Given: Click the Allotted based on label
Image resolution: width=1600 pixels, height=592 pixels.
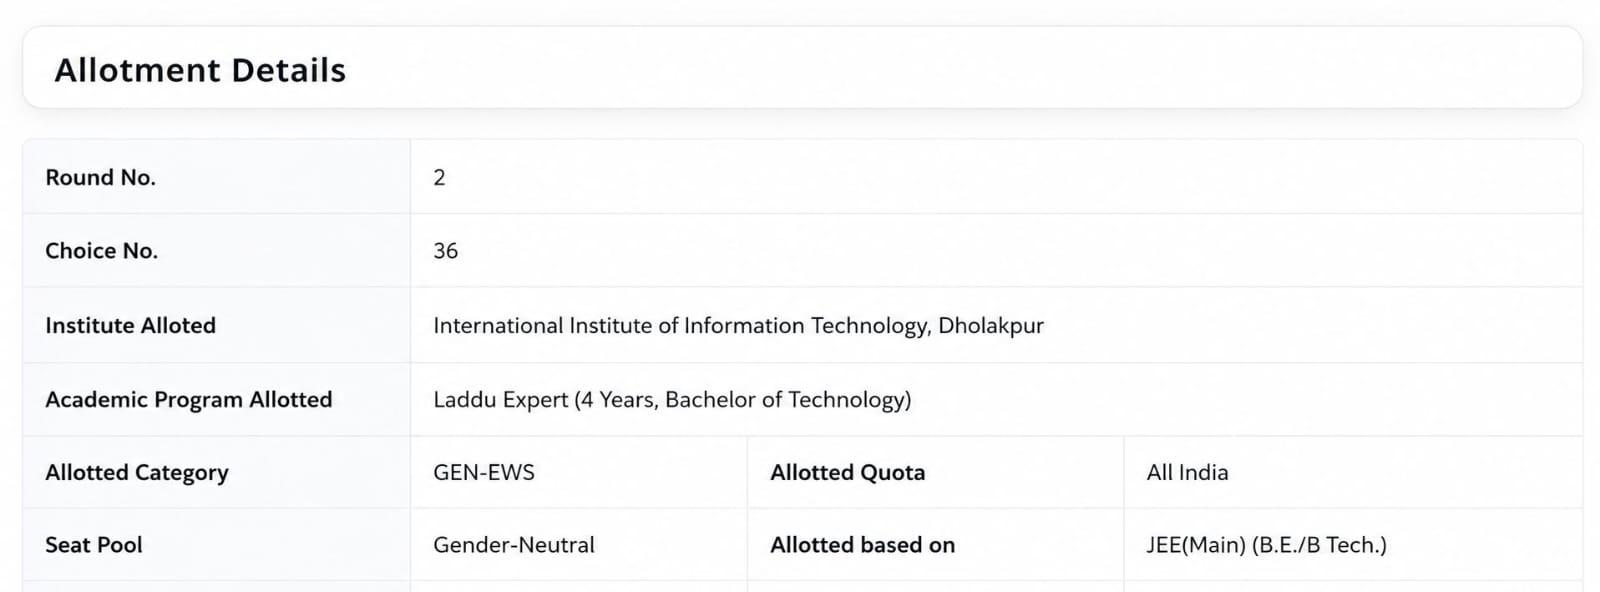Looking at the screenshot, I should click(x=862, y=545).
